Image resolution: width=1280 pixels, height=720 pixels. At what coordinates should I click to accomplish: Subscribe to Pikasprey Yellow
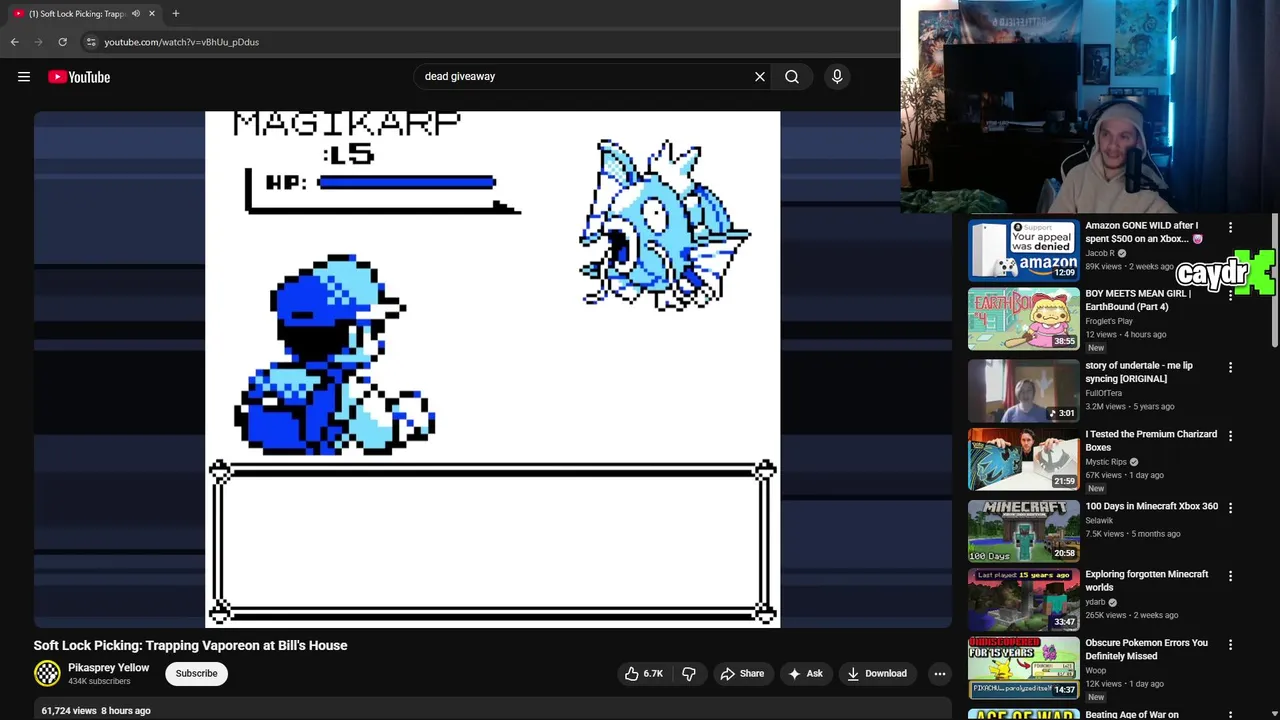click(x=196, y=673)
